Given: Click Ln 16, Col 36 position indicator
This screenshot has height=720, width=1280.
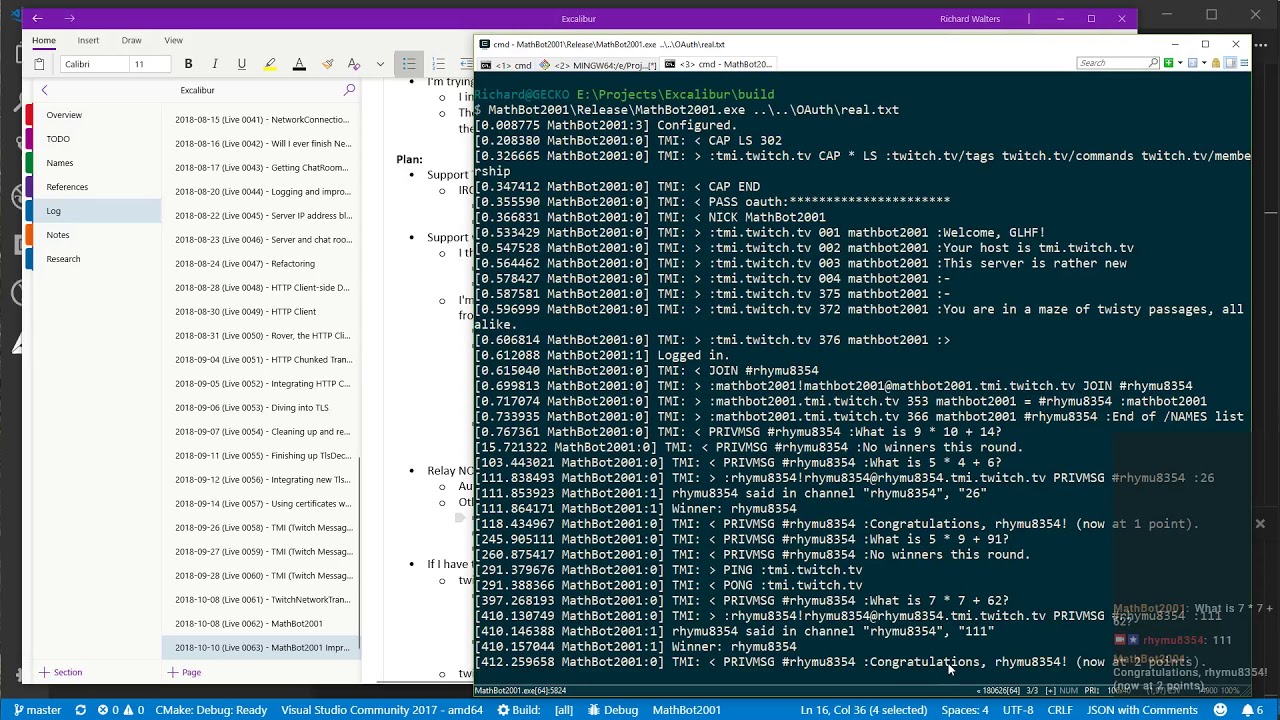Looking at the screenshot, I should [863, 710].
